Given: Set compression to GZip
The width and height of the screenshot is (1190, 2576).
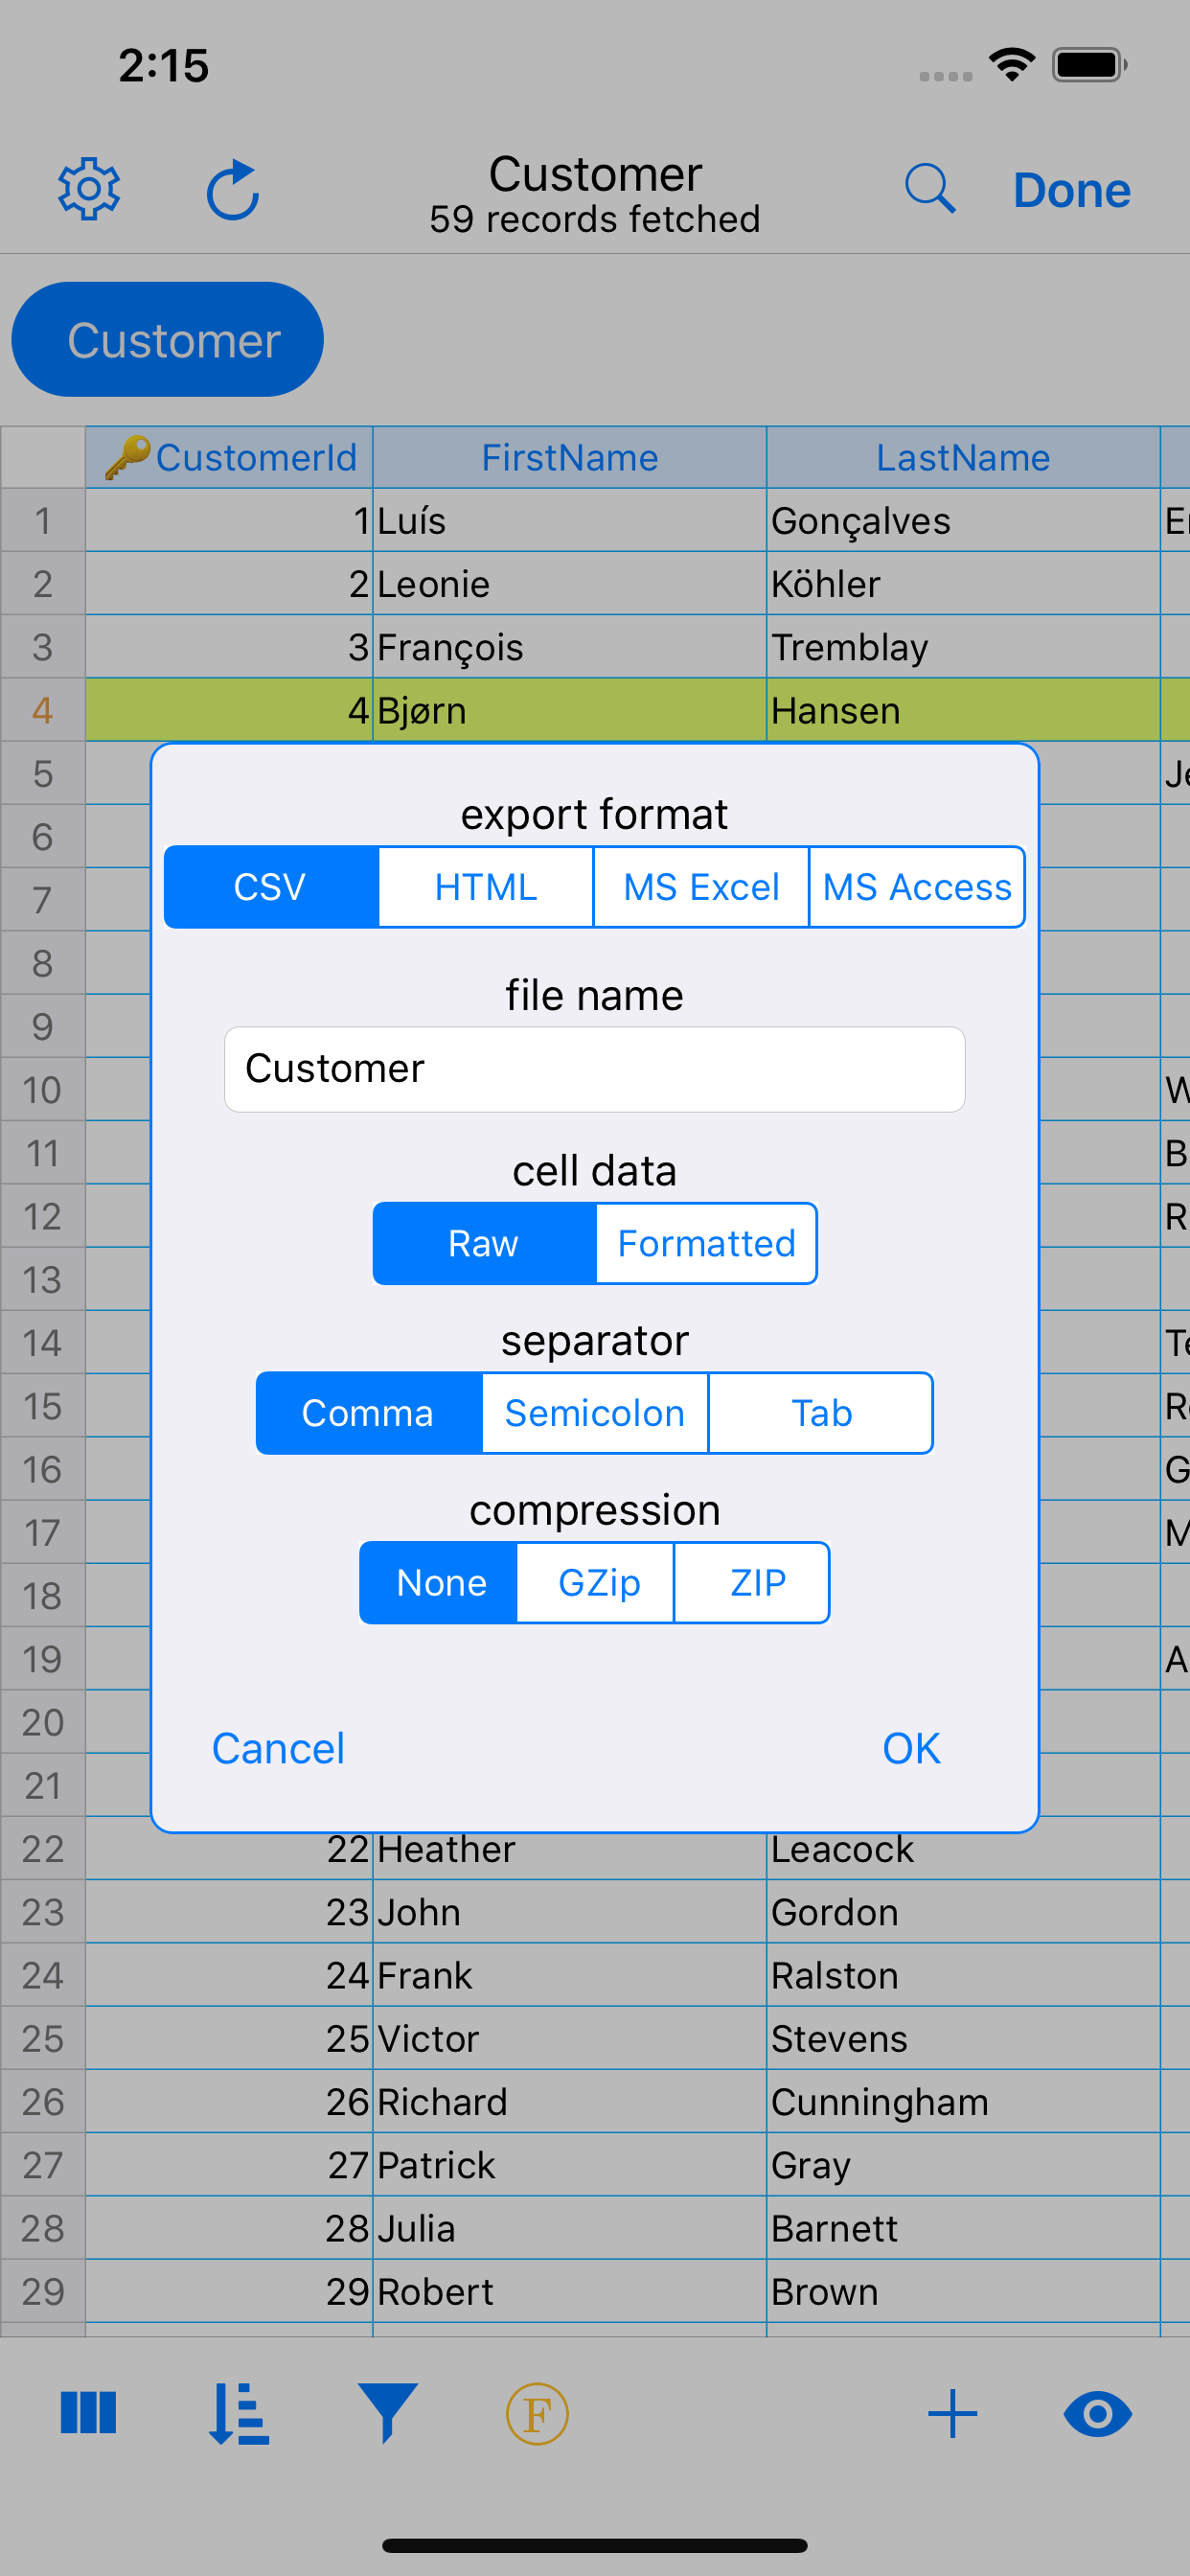Looking at the screenshot, I should click(595, 1582).
